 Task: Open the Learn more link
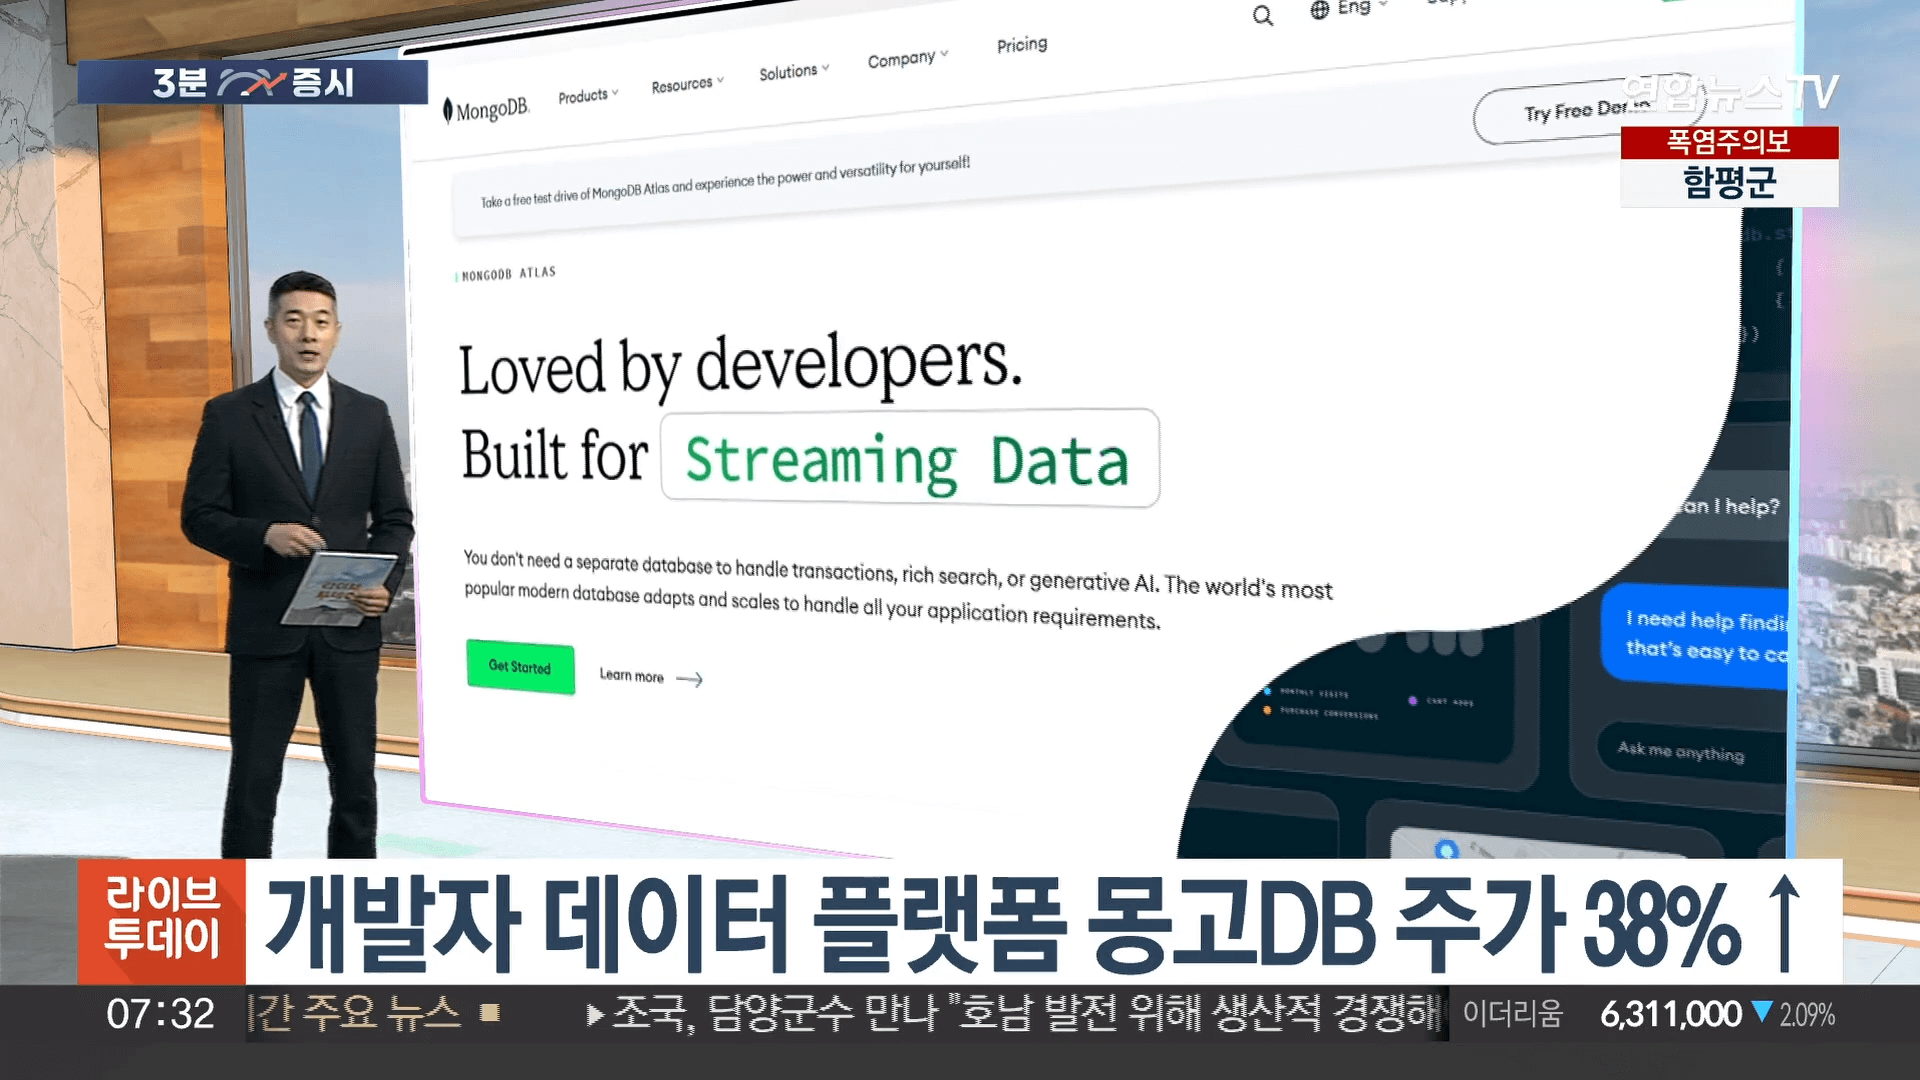(631, 676)
